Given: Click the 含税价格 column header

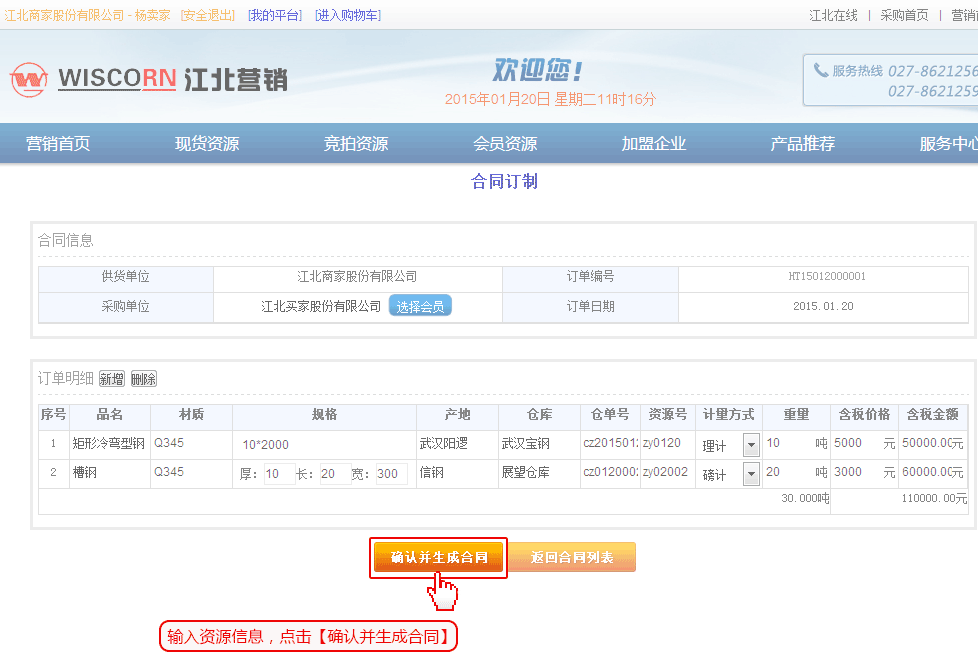Looking at the screenshot, I should point(864,415).
